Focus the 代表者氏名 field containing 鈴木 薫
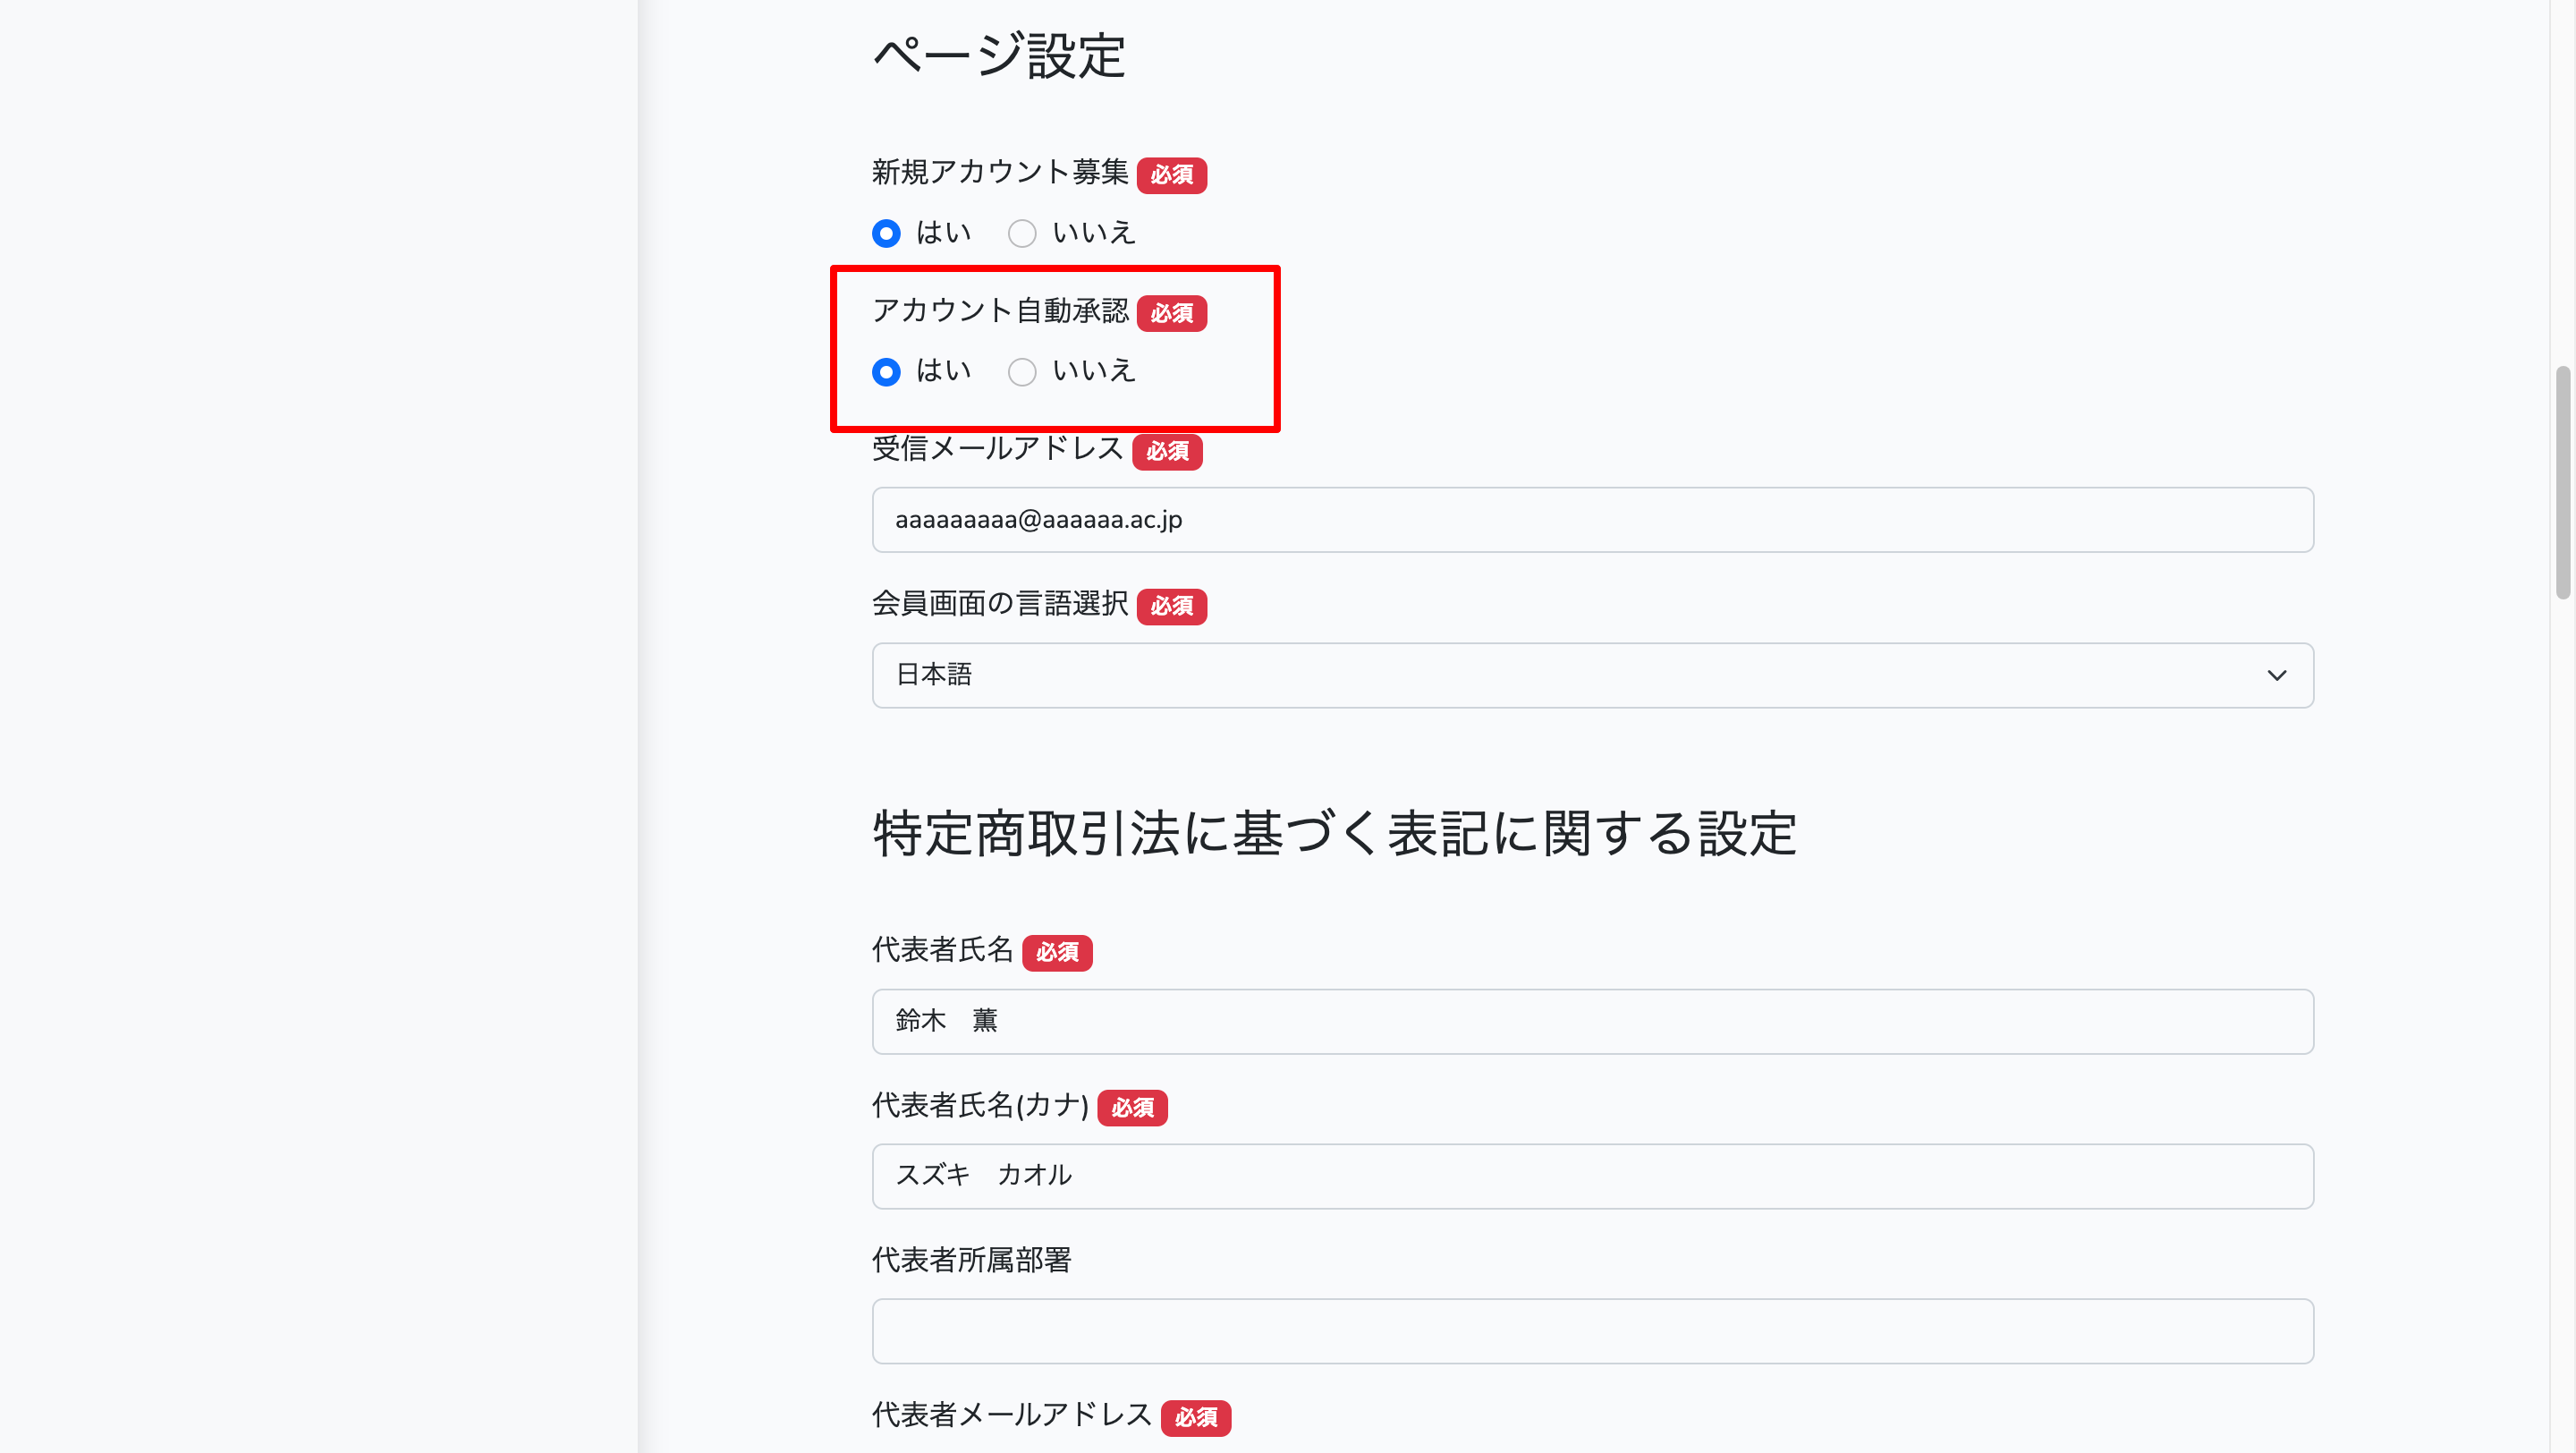This screenshot has height=1453, width=2576. [1592, 1021]
